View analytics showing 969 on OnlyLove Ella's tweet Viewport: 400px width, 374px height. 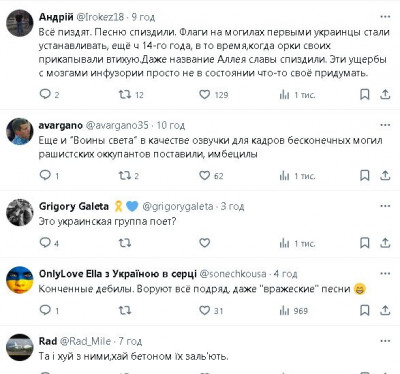tap(294, 311)
